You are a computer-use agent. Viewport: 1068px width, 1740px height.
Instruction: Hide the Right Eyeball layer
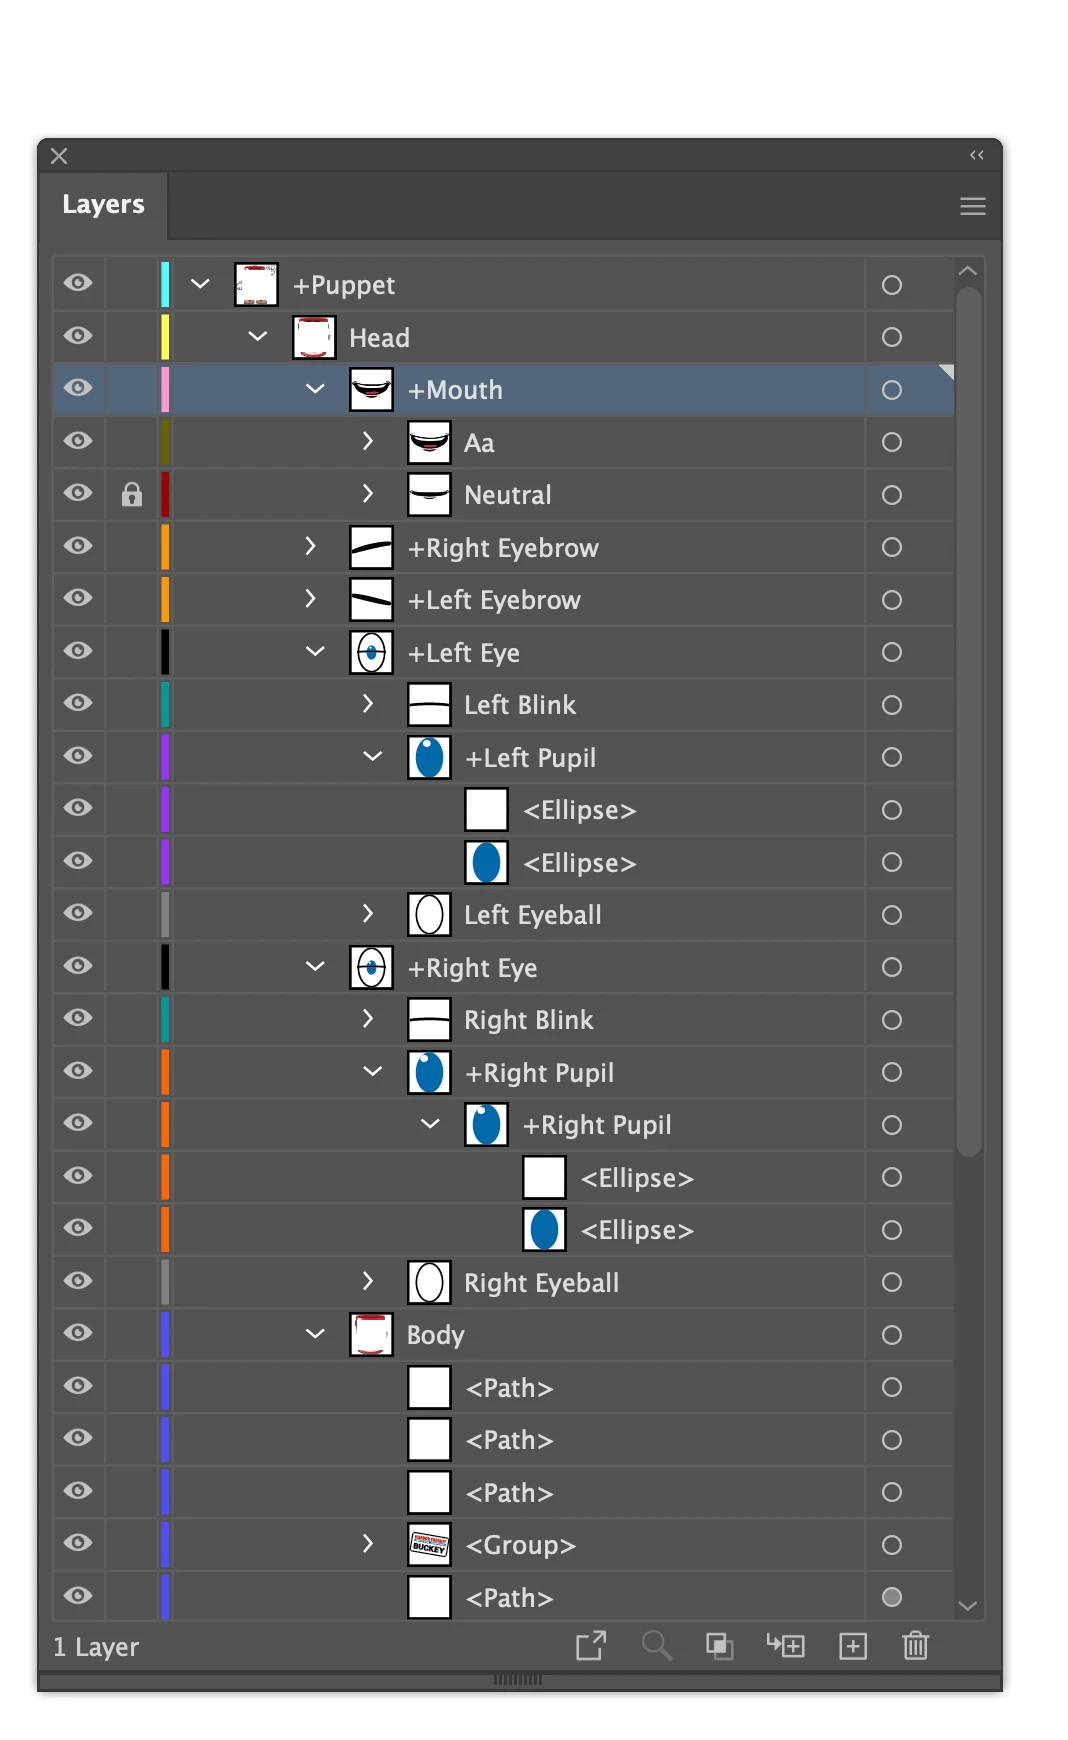coord(78,1281)
